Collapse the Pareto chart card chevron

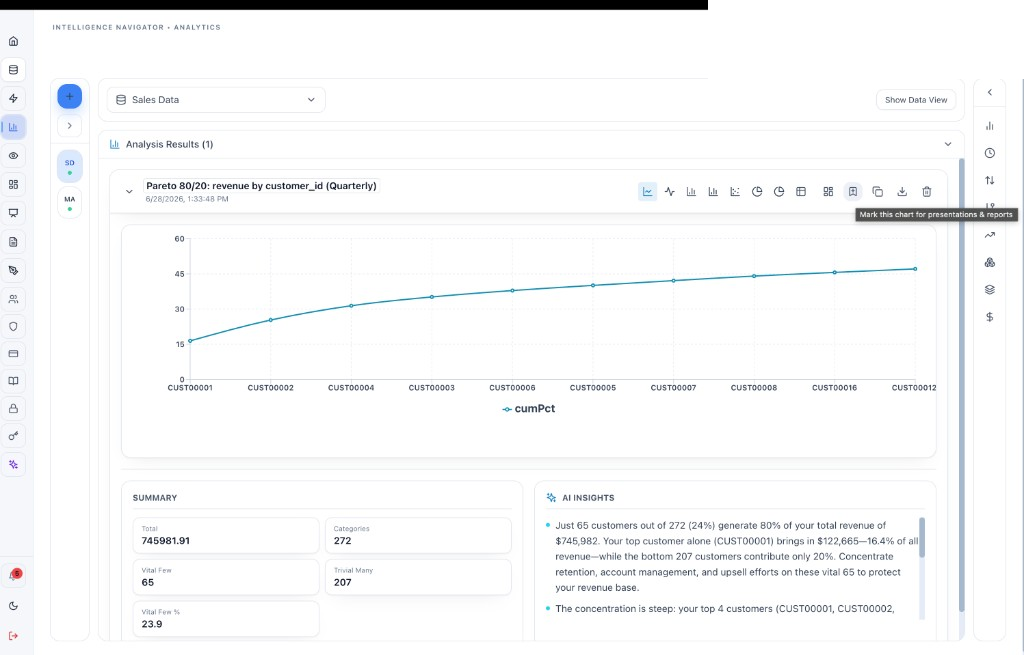click(x=129, y=191)
